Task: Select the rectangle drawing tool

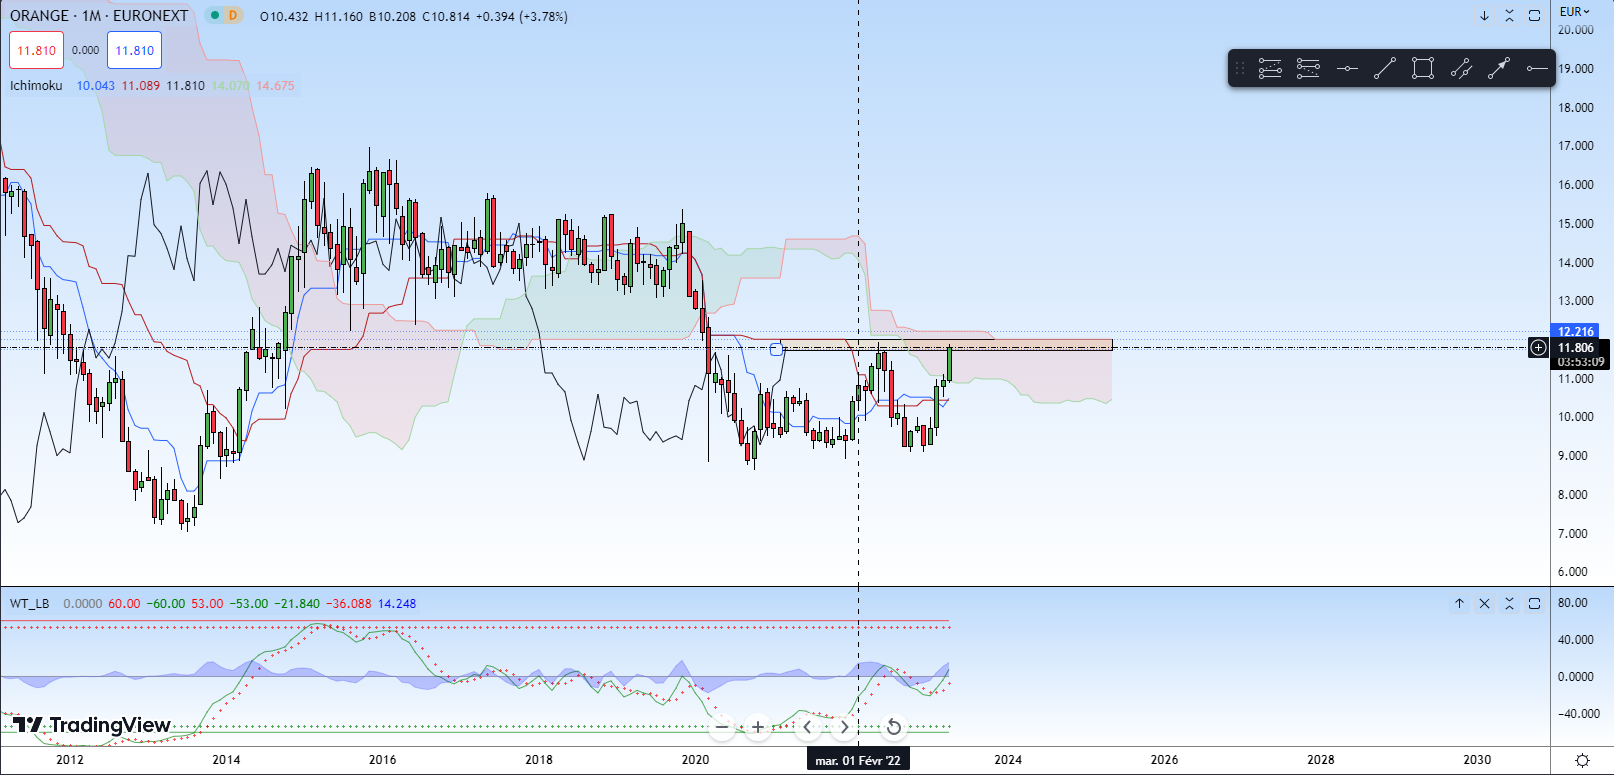Action: coord(1423,69)
